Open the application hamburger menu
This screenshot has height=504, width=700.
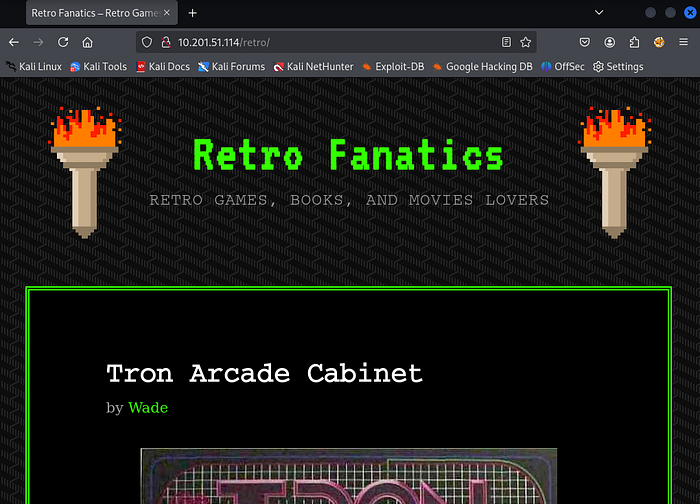683,42
